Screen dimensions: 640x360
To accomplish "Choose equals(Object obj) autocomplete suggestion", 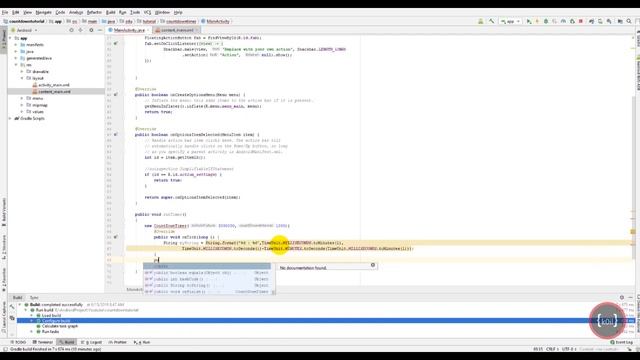I will point(207,273).
